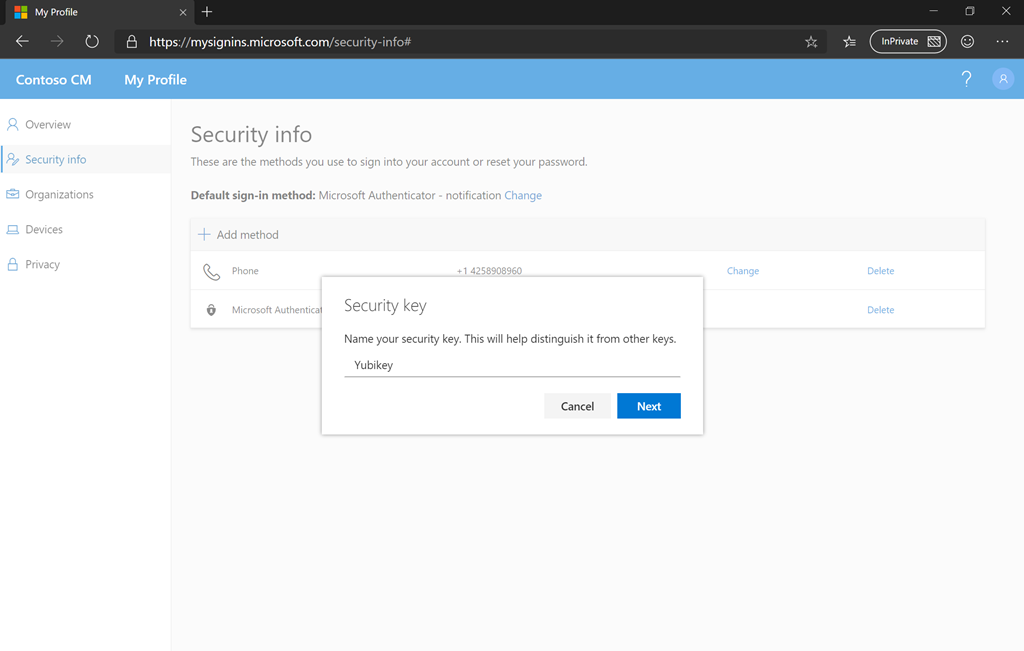Open the browser settings ellipsis menu
1024x651 pixels.
pos(1002,42)
